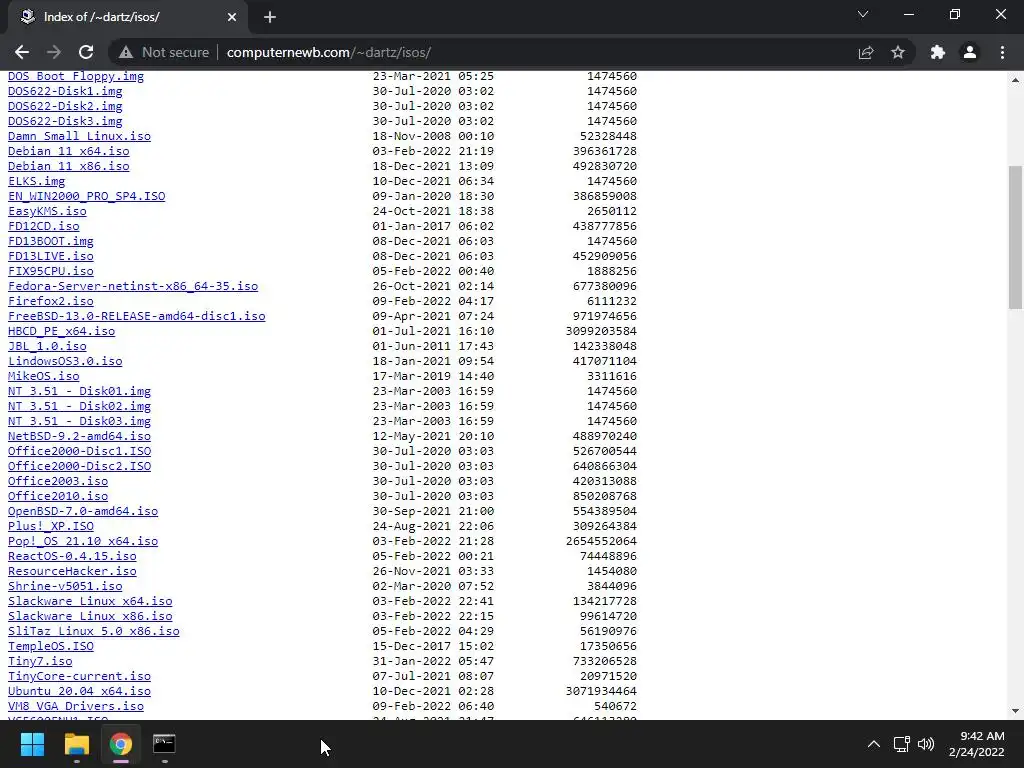Open the Windows Start menu
The width and height of the screenshot is (1024, 768).
[32, 744]
